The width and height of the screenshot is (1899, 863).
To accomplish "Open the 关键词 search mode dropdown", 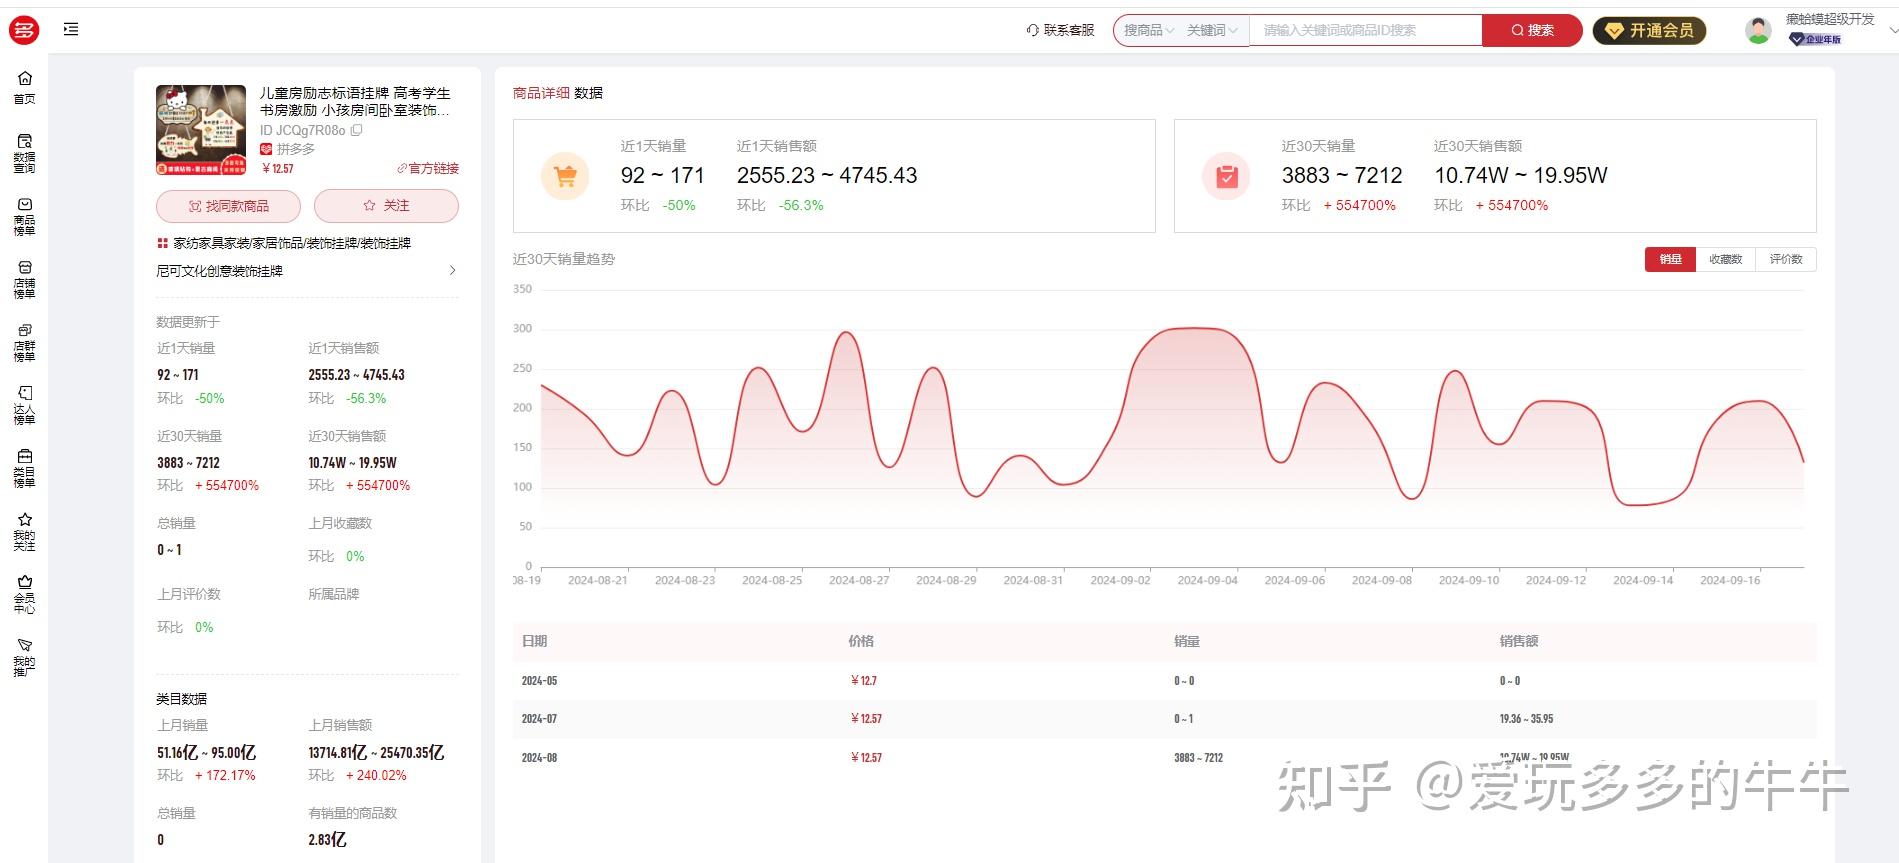I will click(1212, 30).
